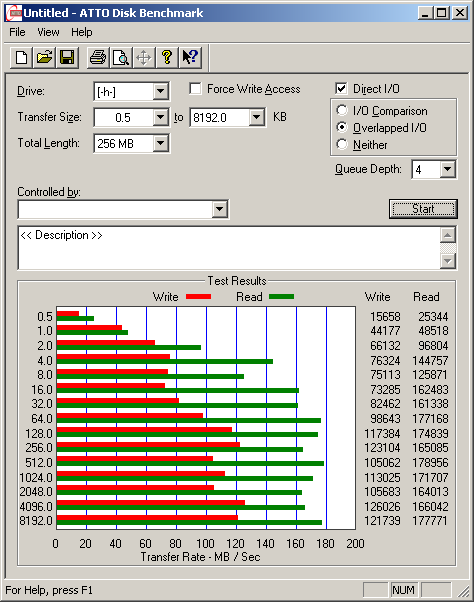Click the ATTO app icon in title bar

tap(14, 13)
